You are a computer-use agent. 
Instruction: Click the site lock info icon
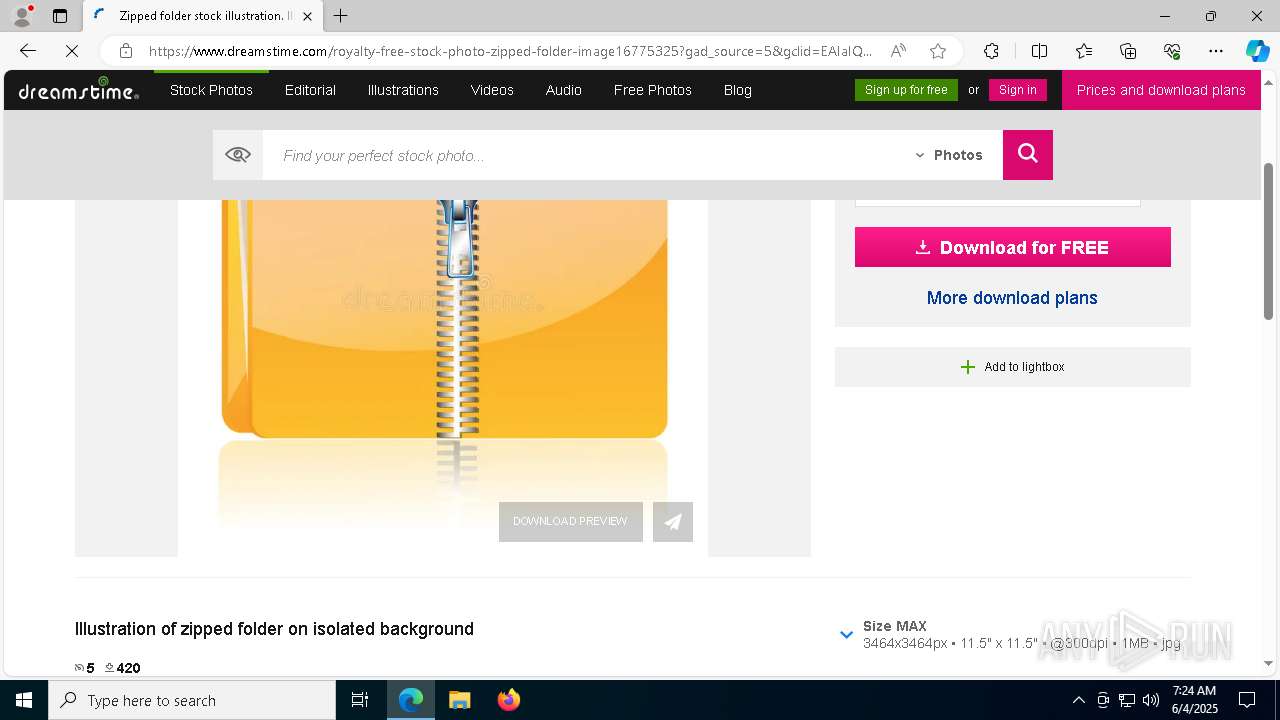[126, 51]
